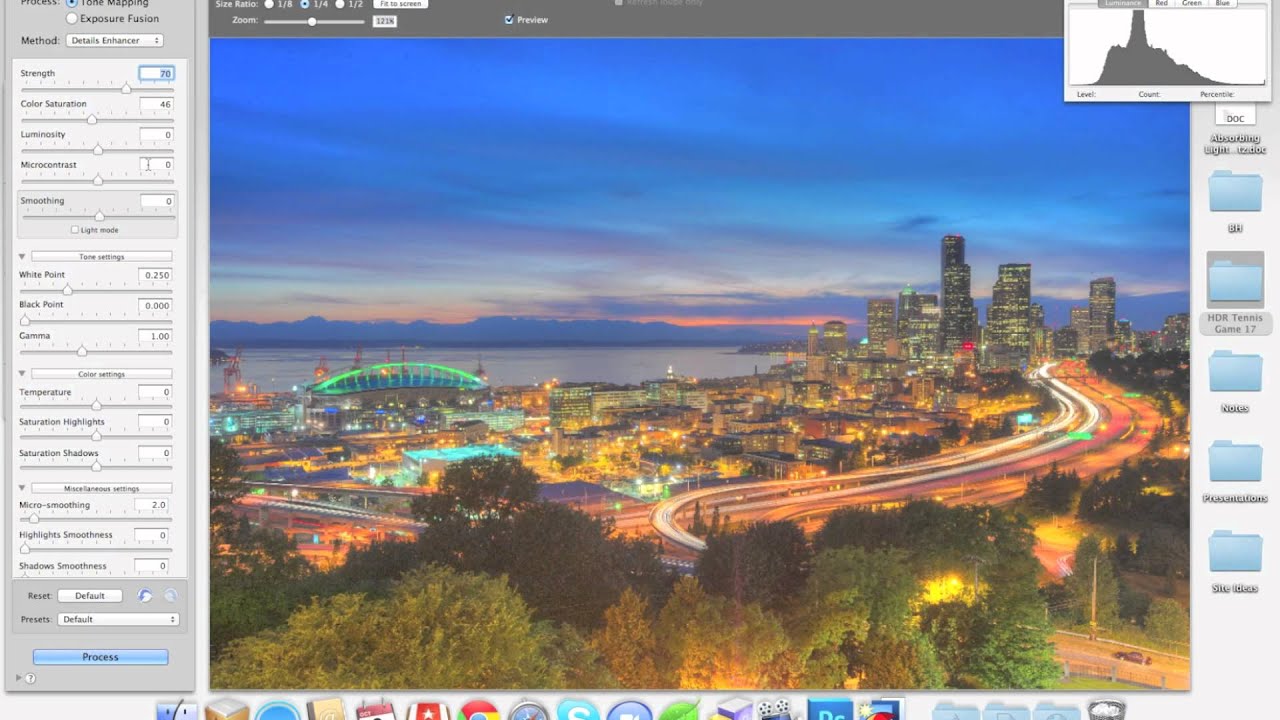
Task: Collapse the Miscellaneous settings section triangle
Action: 22,488
